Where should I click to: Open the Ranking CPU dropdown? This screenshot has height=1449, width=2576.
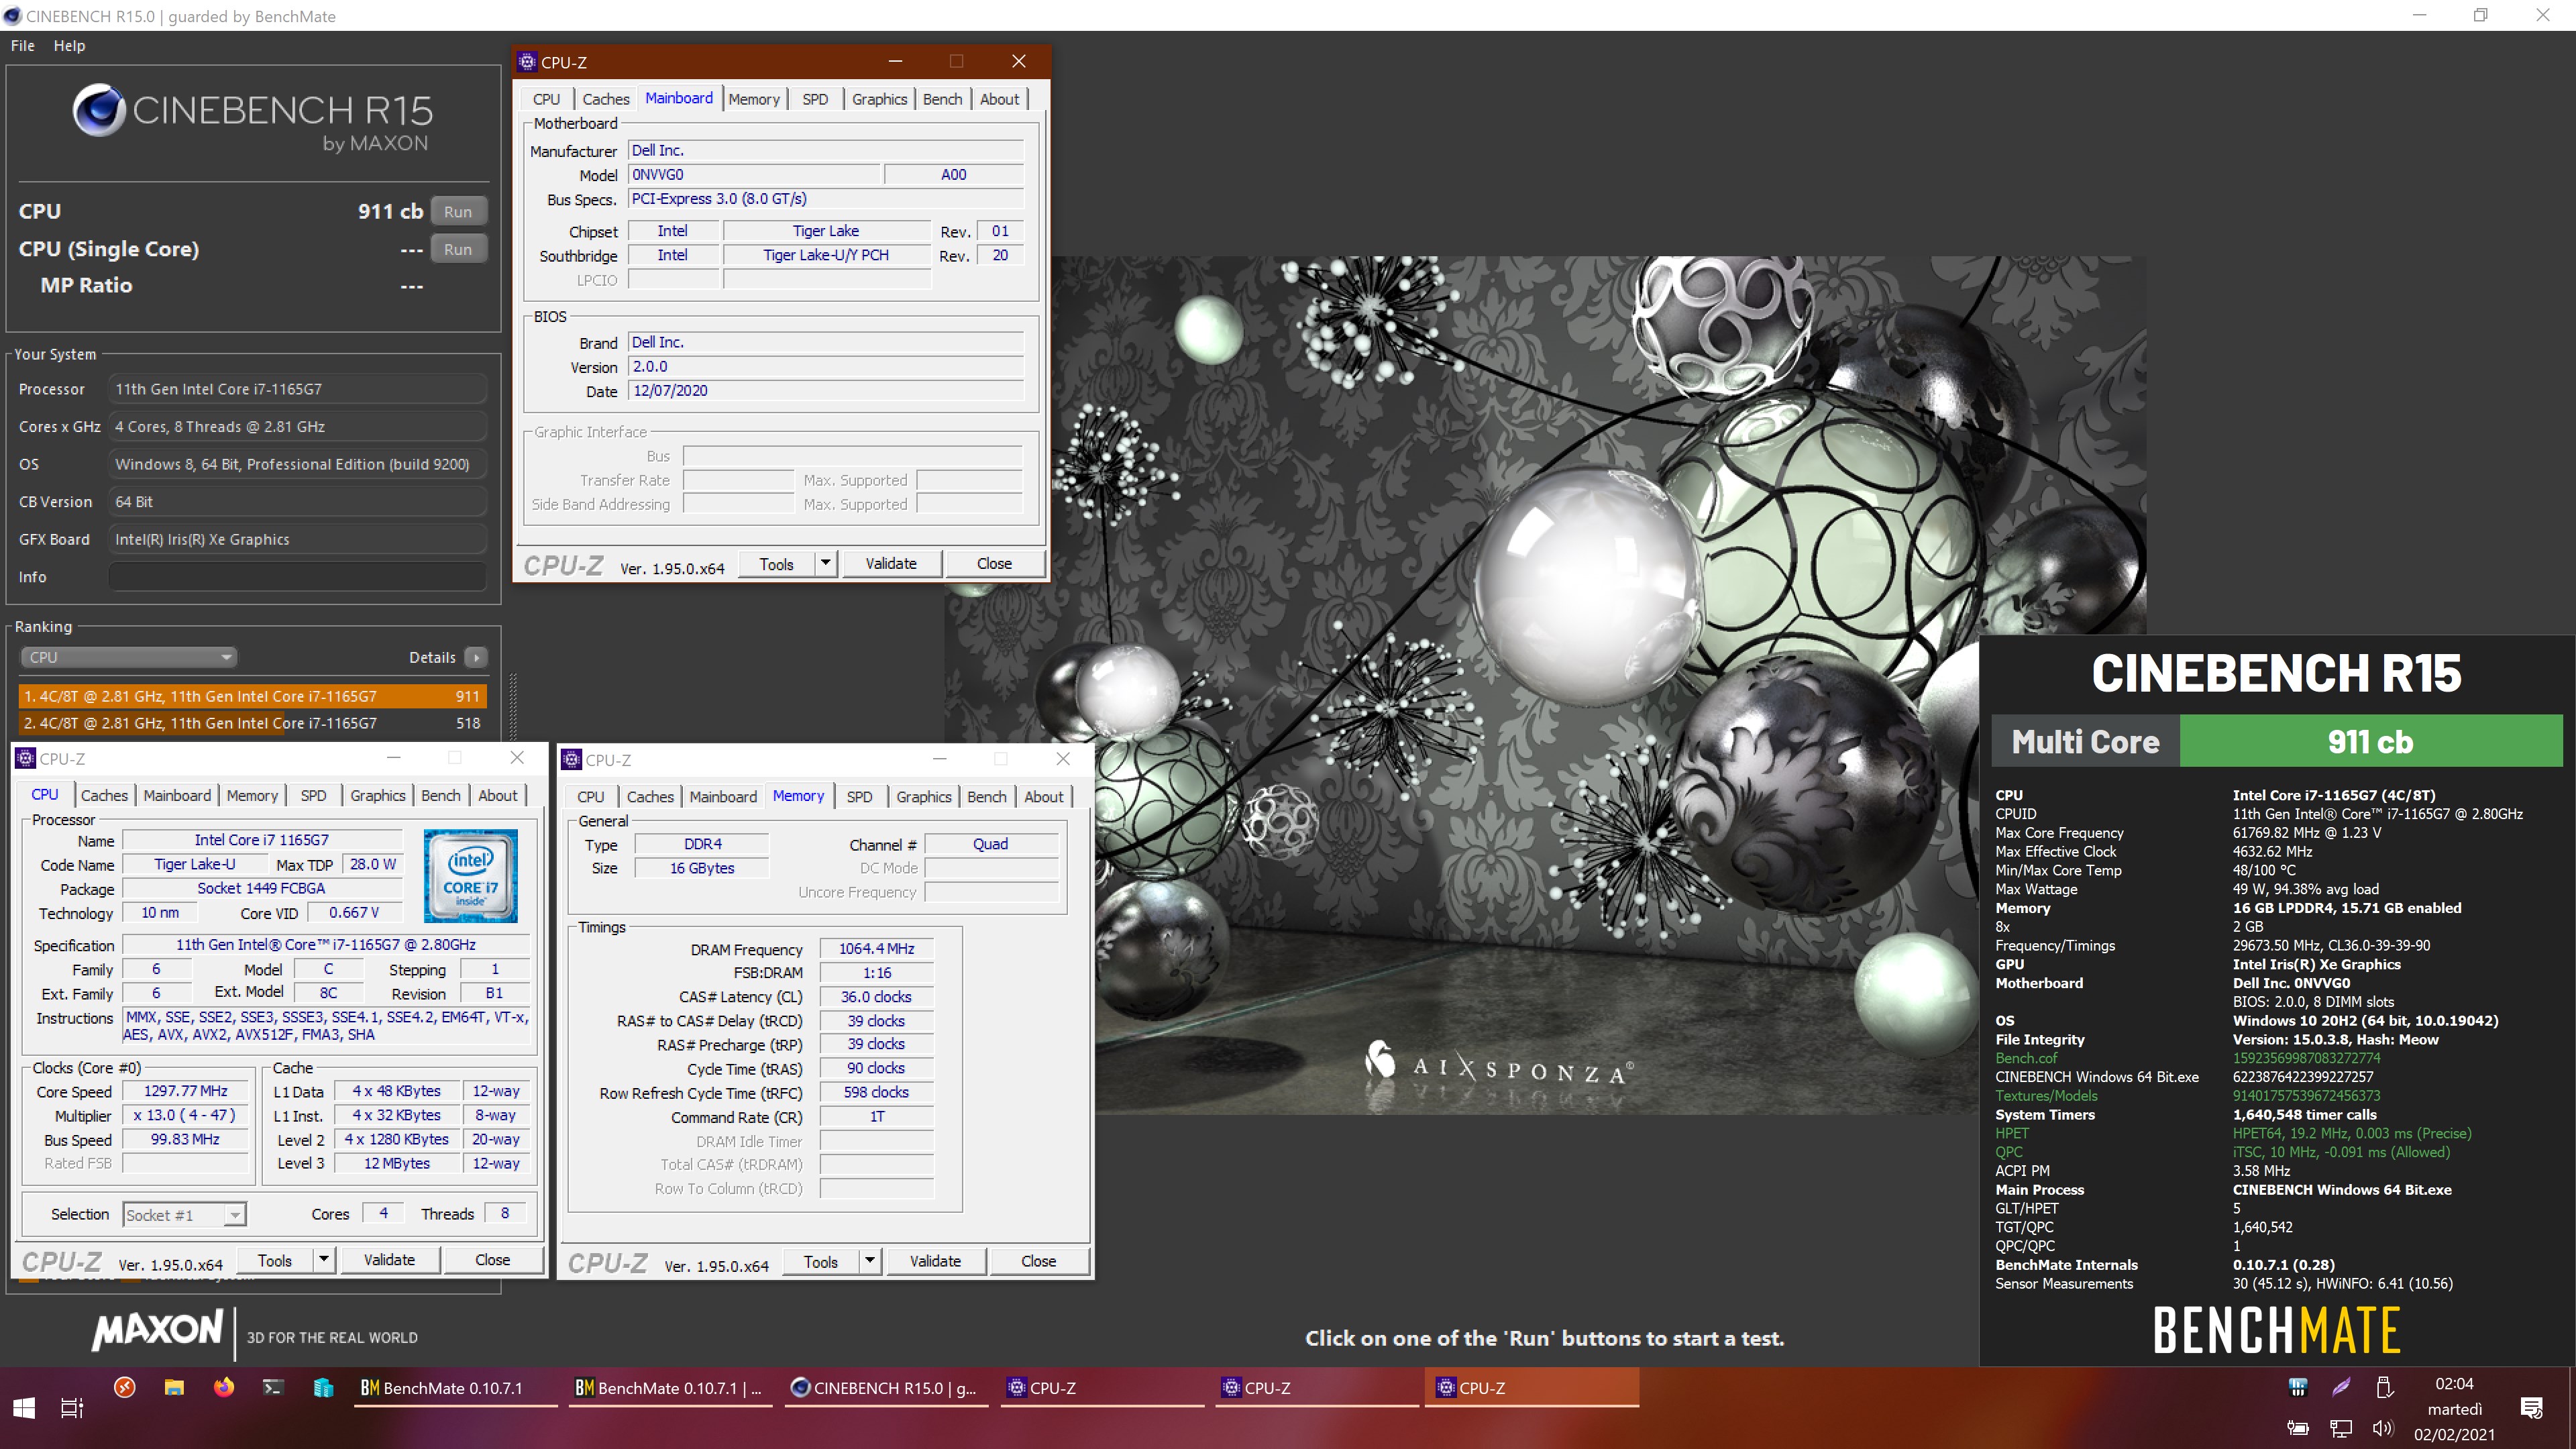click(128, 657)
